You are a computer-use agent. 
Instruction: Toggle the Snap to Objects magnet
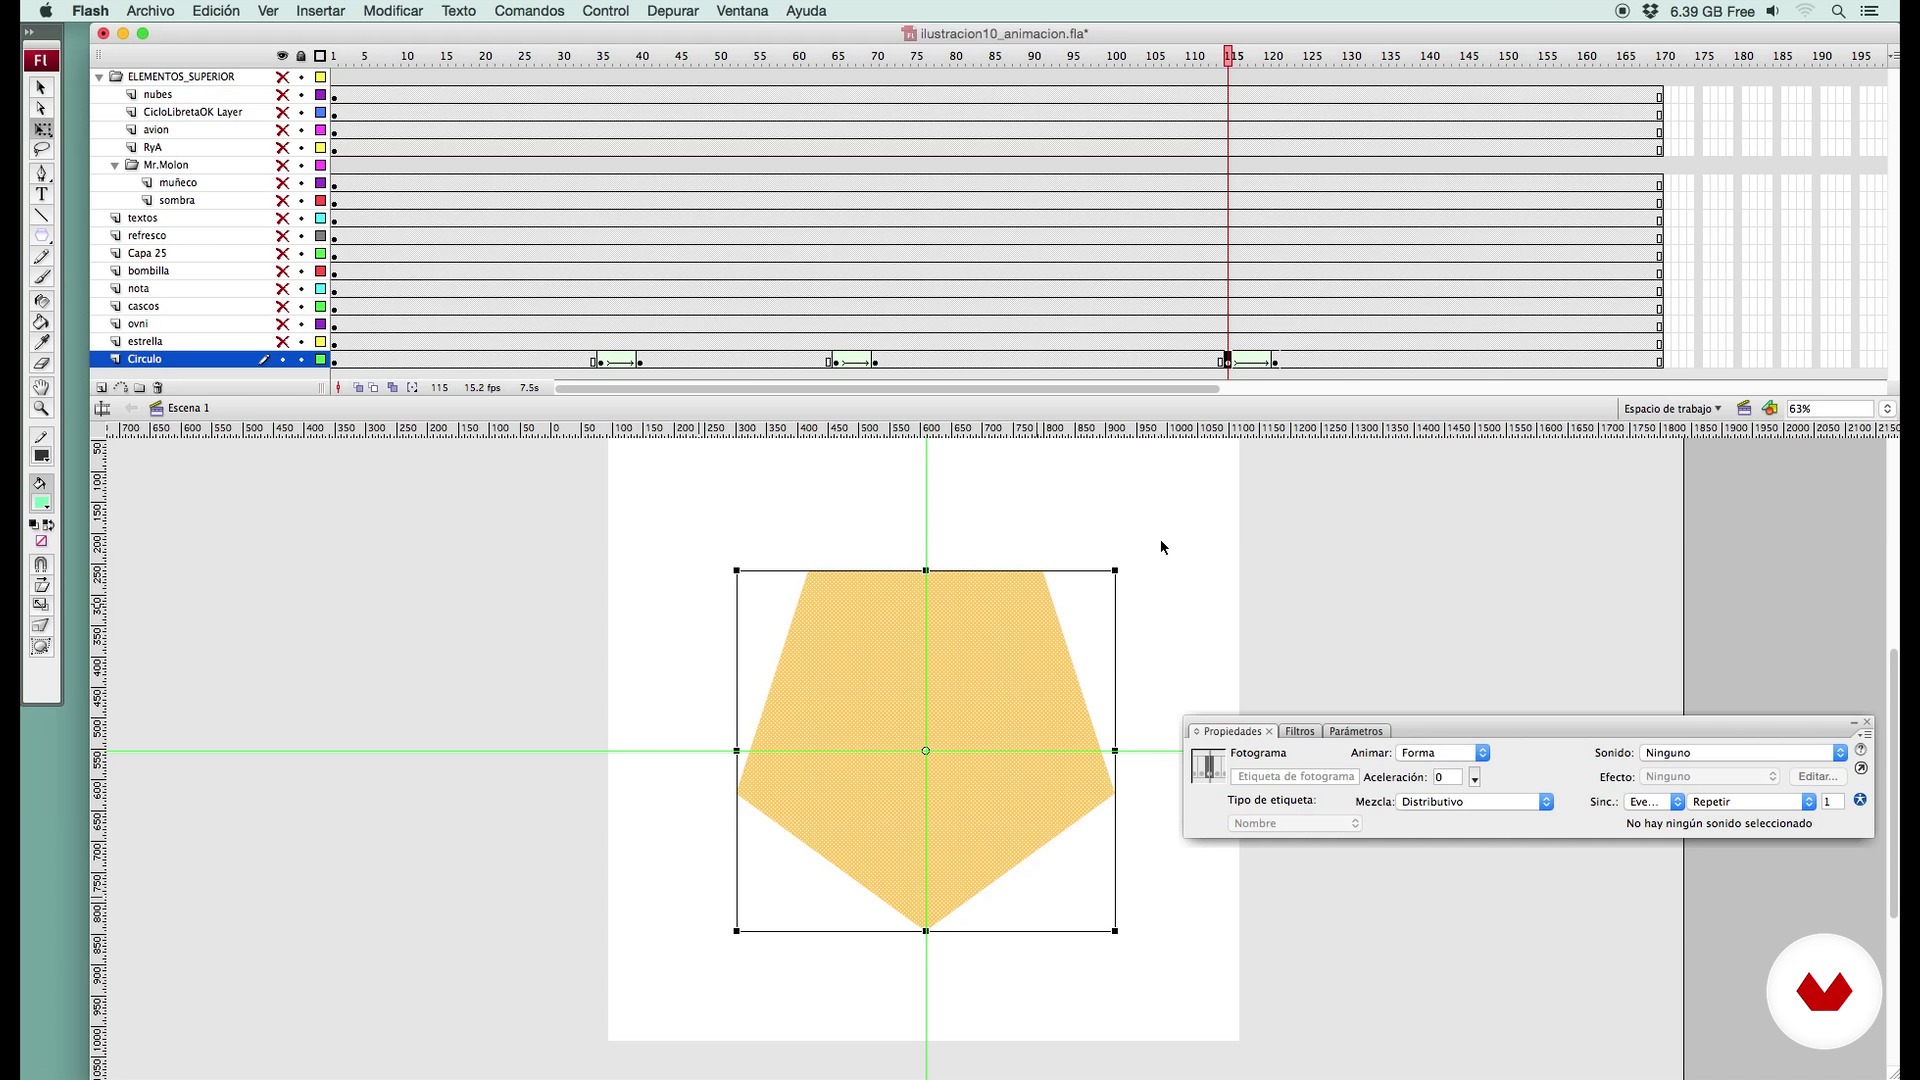(41, 564)
